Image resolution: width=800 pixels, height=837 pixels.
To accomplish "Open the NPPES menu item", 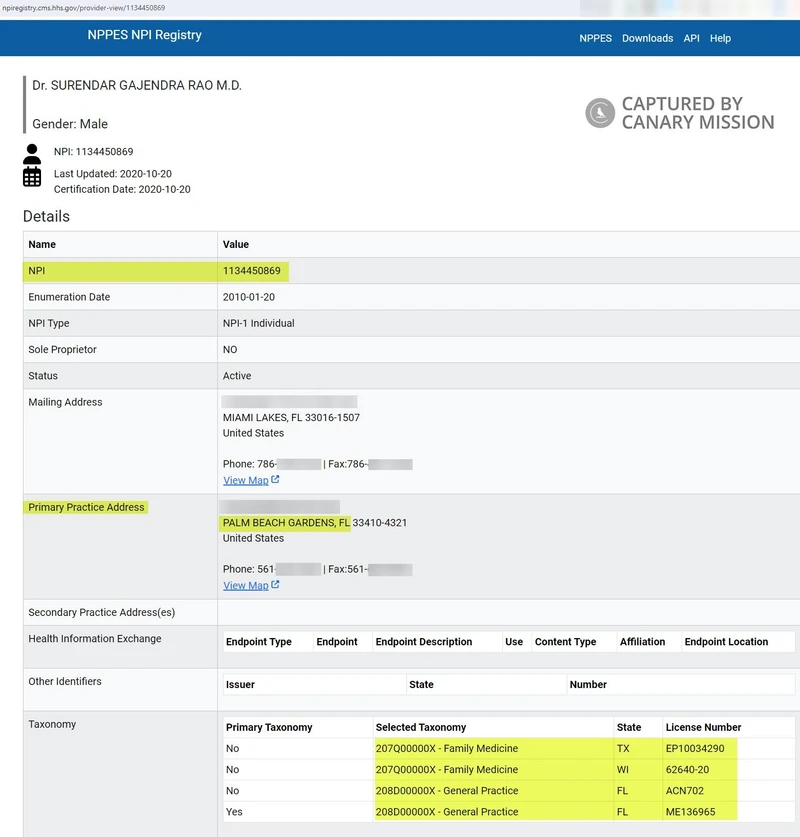I will (x=595, y=38).
